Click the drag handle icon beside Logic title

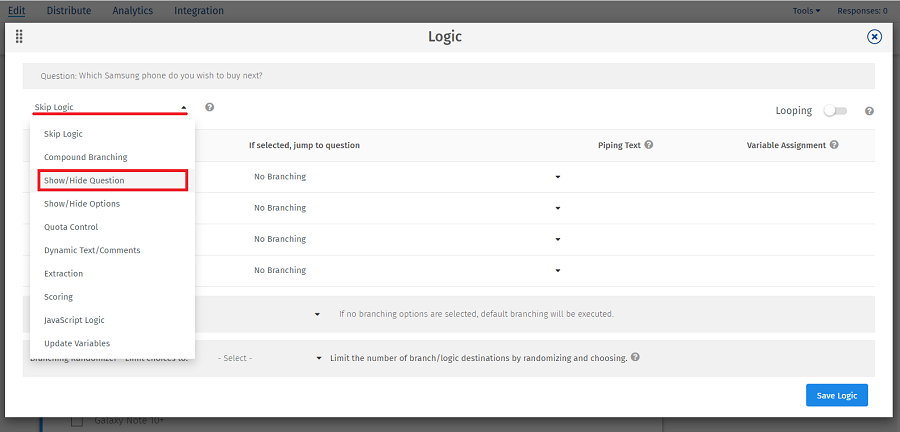coord(19,37)
